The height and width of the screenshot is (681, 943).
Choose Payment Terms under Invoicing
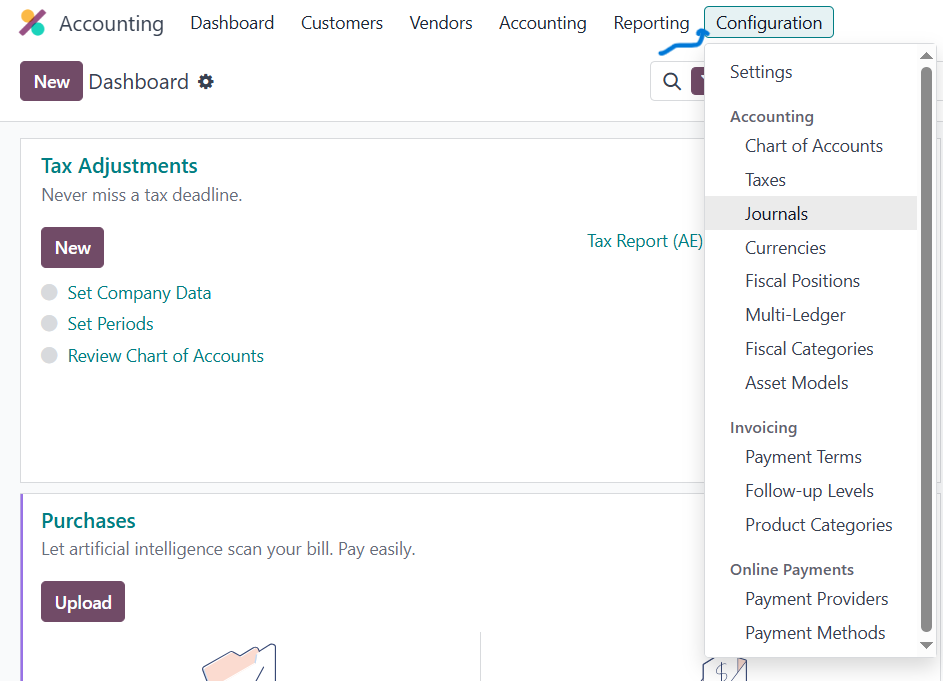tap(803, 457)
